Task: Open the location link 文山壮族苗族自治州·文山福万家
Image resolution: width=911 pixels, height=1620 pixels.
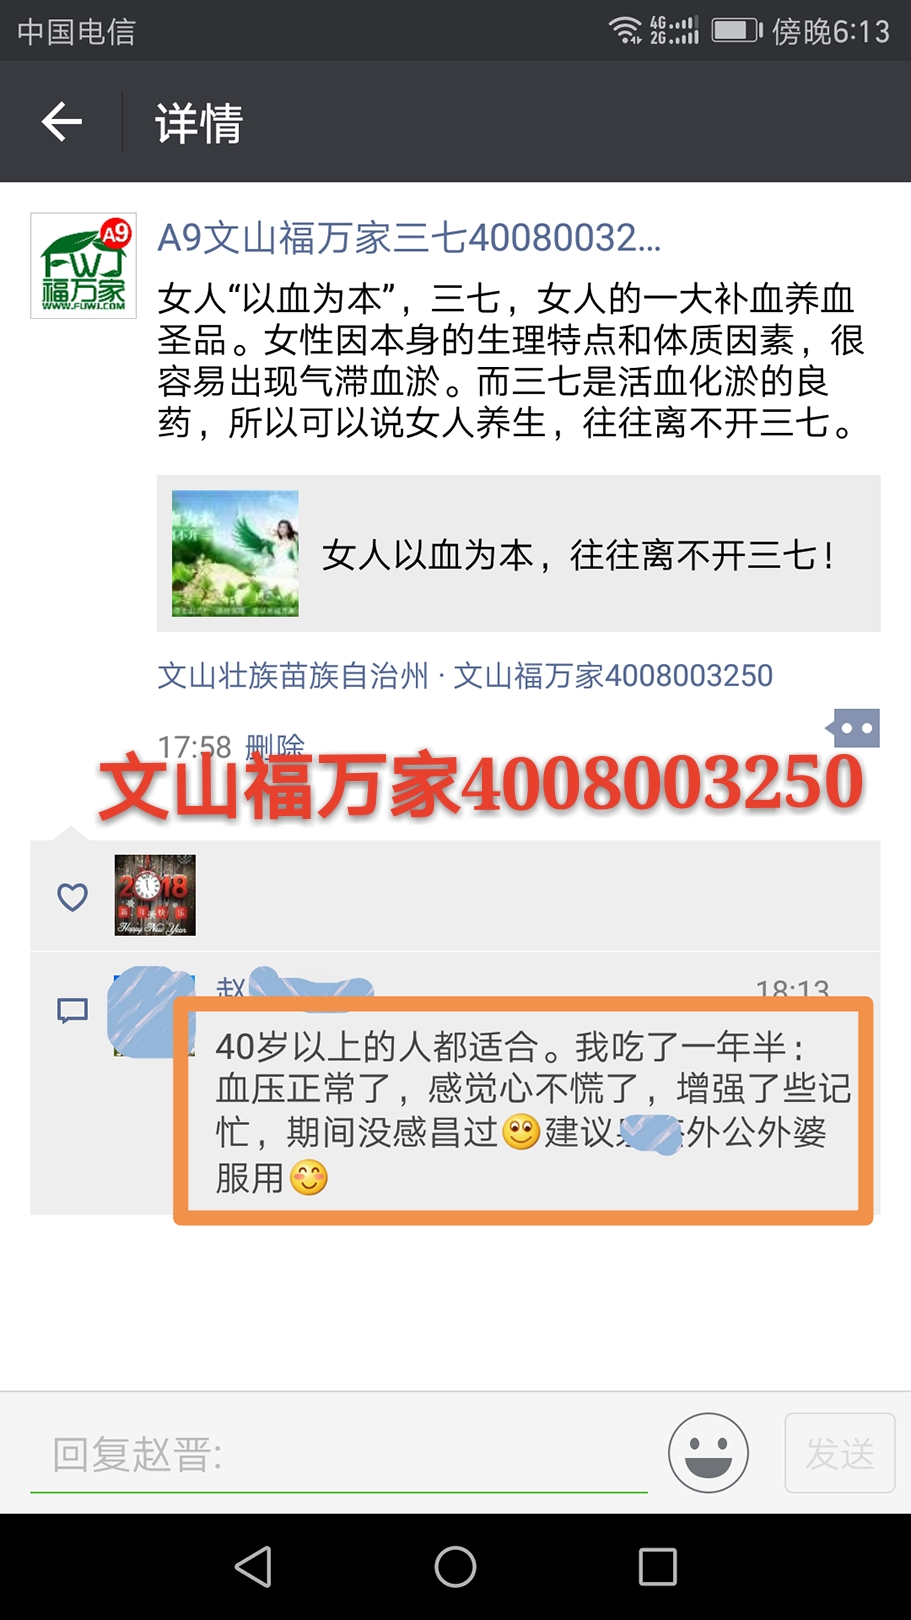Action: click(465, 676)
